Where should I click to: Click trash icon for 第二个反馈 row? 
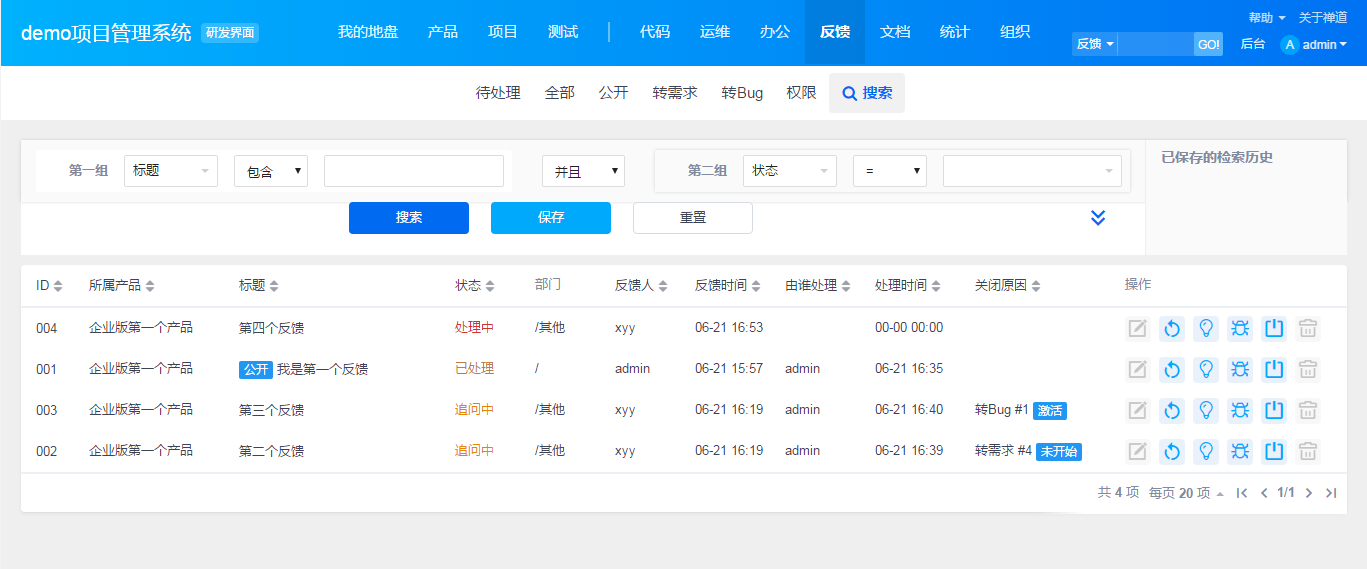(1307, 451)
